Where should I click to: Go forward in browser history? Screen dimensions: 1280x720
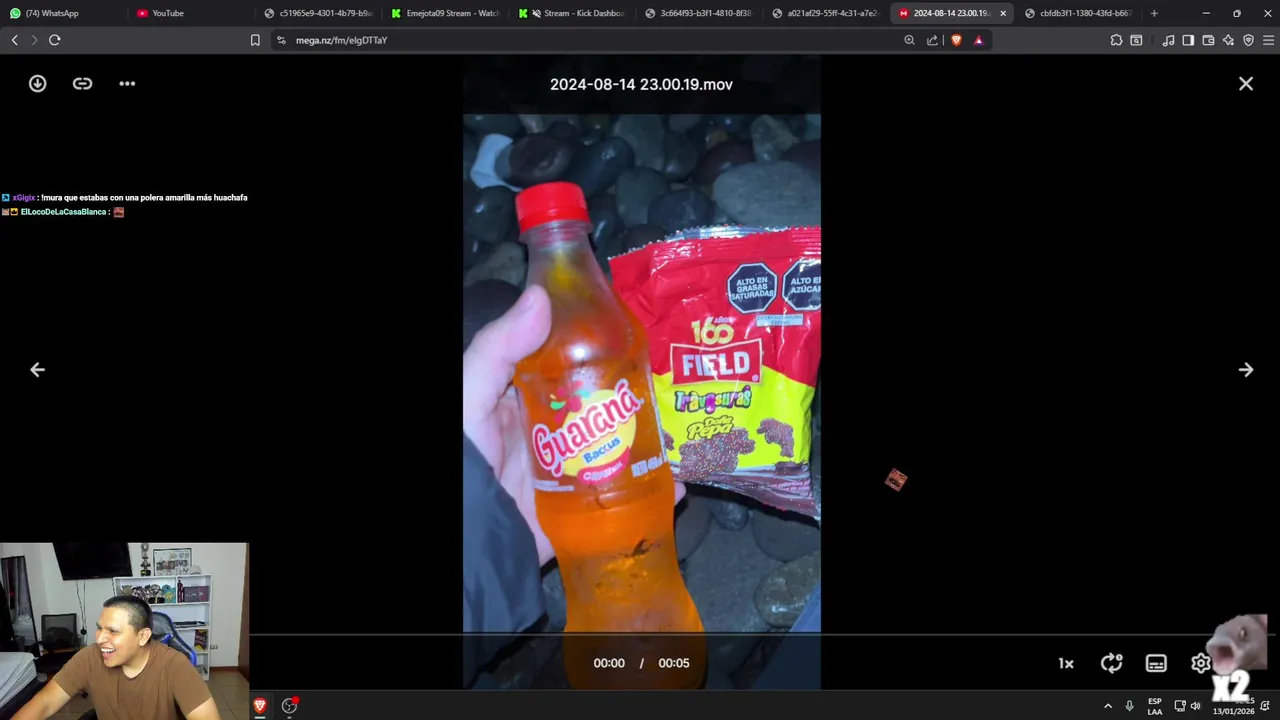[34, 40]
